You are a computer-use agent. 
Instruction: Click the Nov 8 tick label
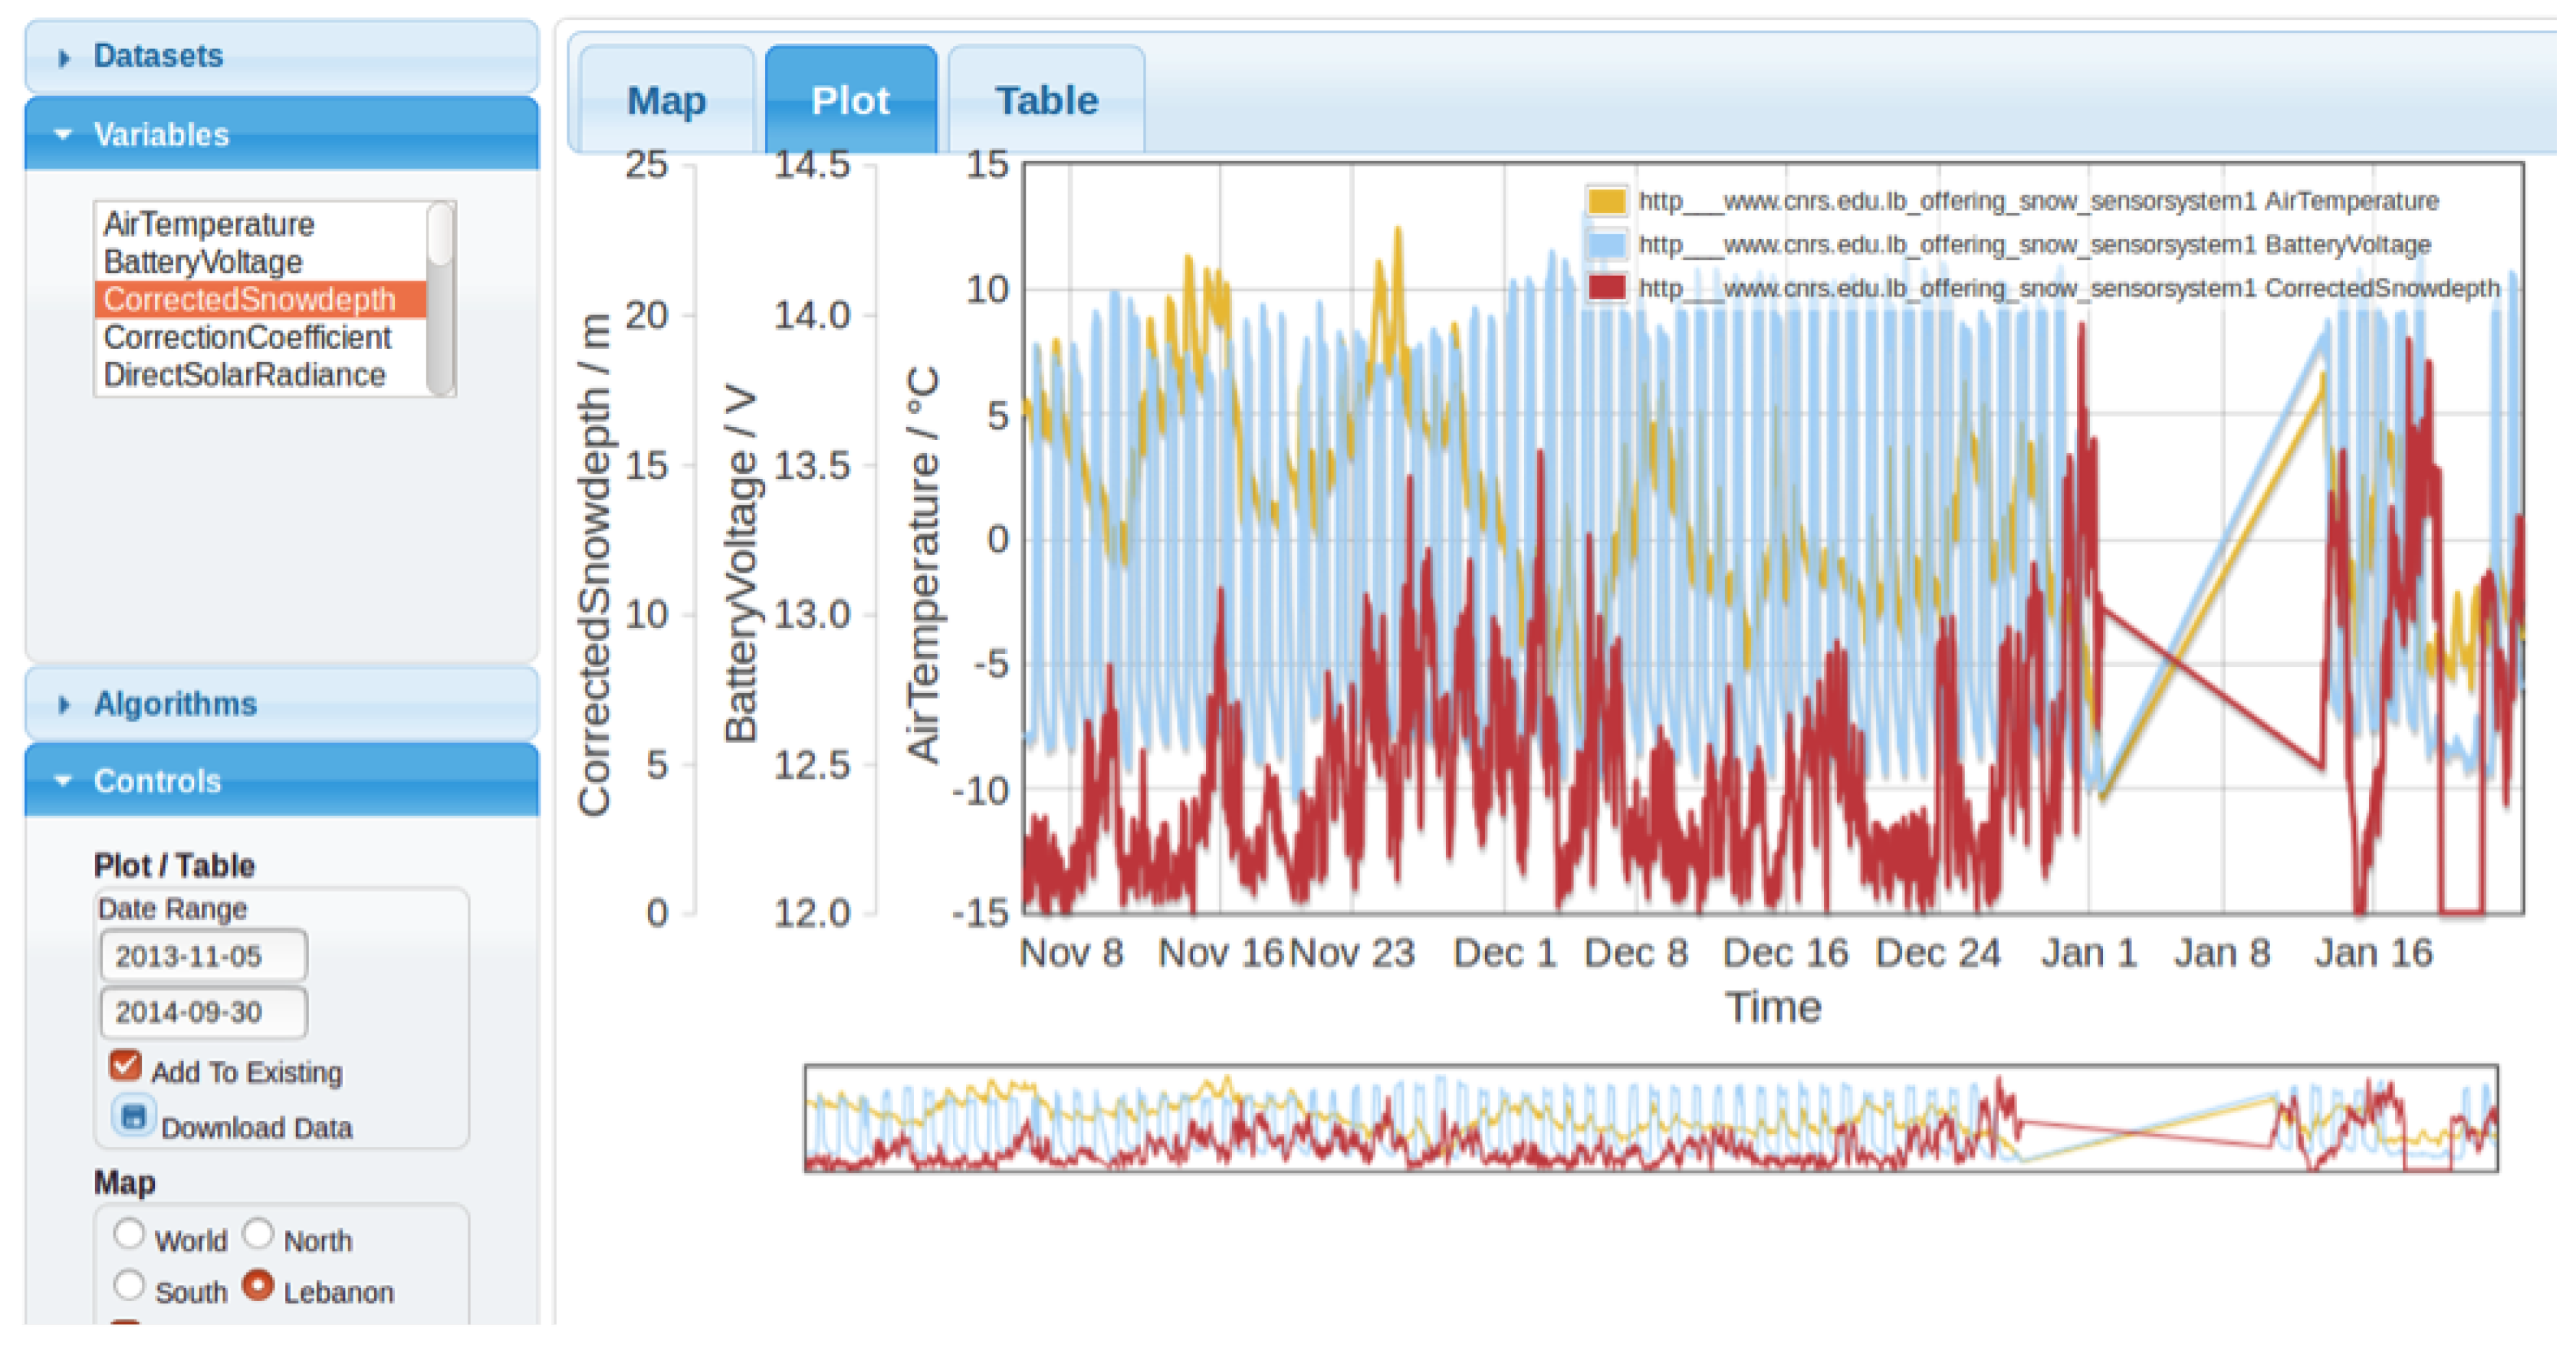coord(1071,953)
